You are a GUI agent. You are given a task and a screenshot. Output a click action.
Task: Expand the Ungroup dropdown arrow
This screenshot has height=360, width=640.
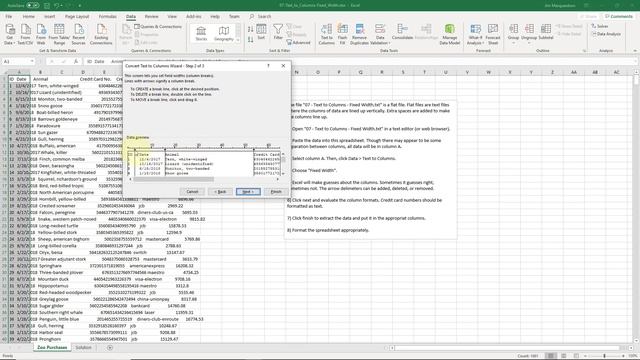(529, 42)
